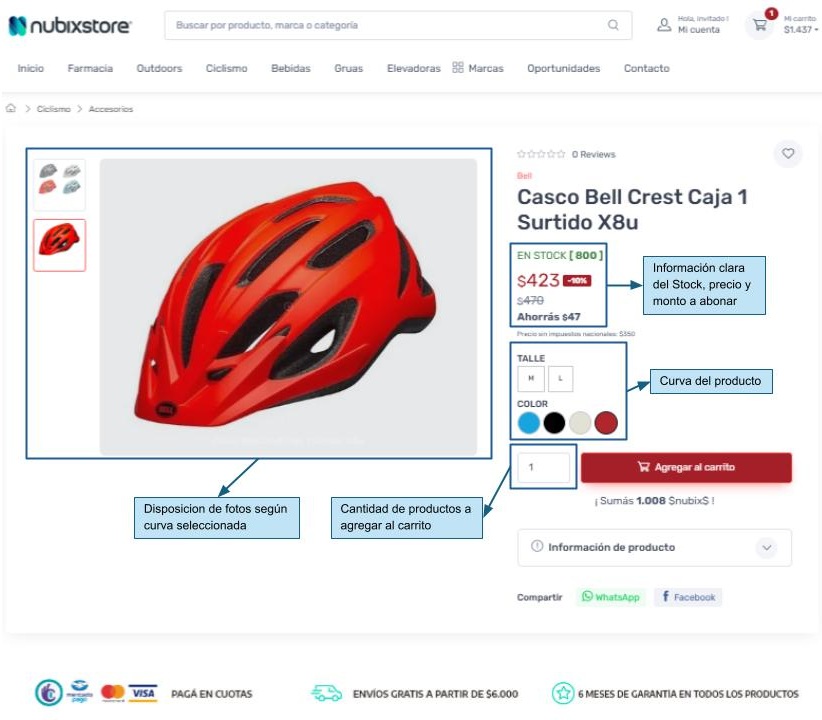Open the Outdoors category

159,68
